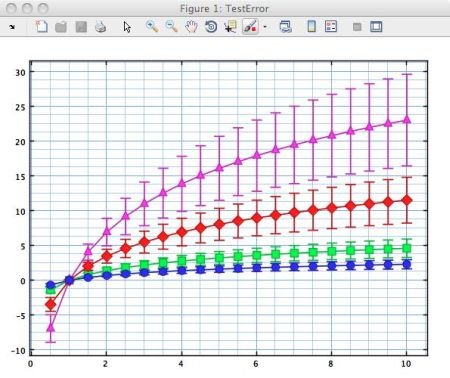The image size is (450, 378).
Task: Choose the Data Cursor tool
Action: (x=230, y=27)
